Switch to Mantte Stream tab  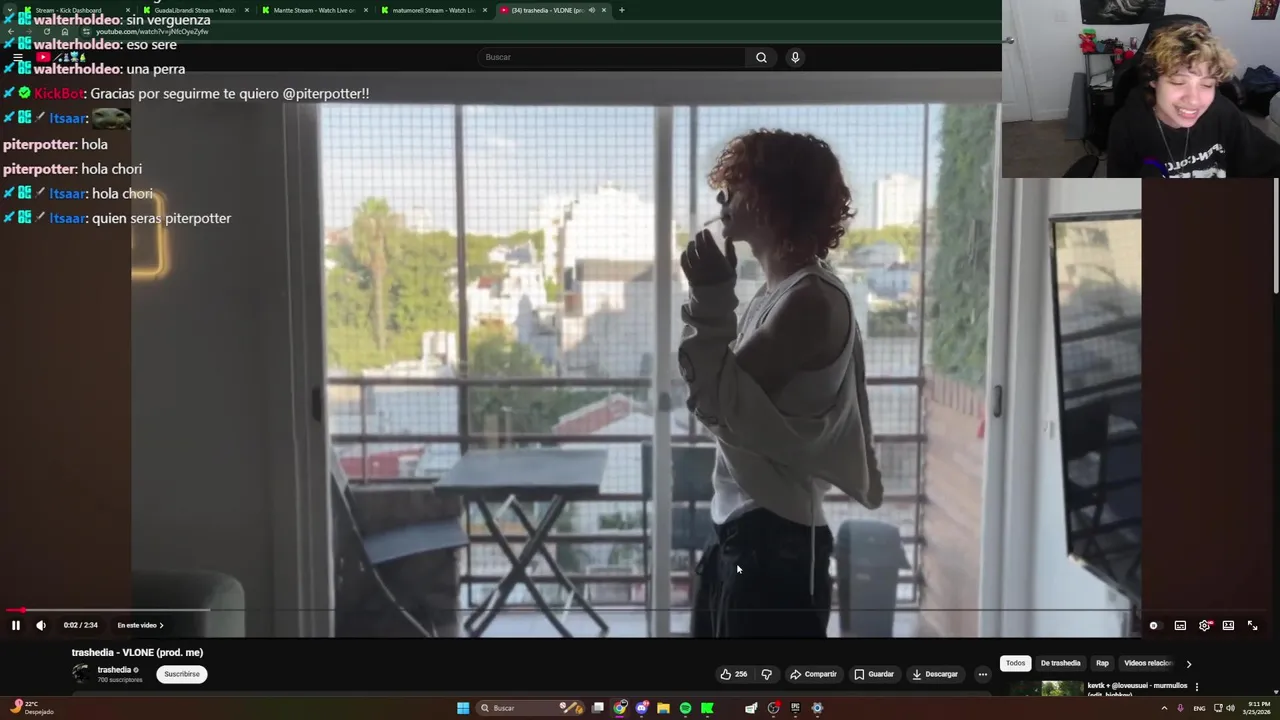click(314, 10)
